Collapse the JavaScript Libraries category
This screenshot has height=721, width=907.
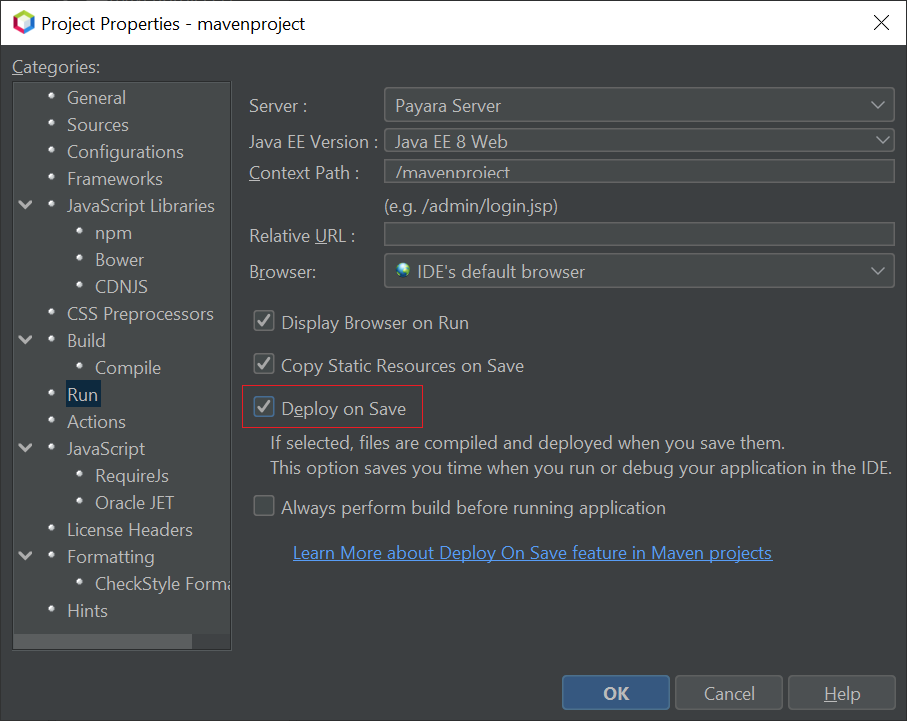tap(25, 206)
